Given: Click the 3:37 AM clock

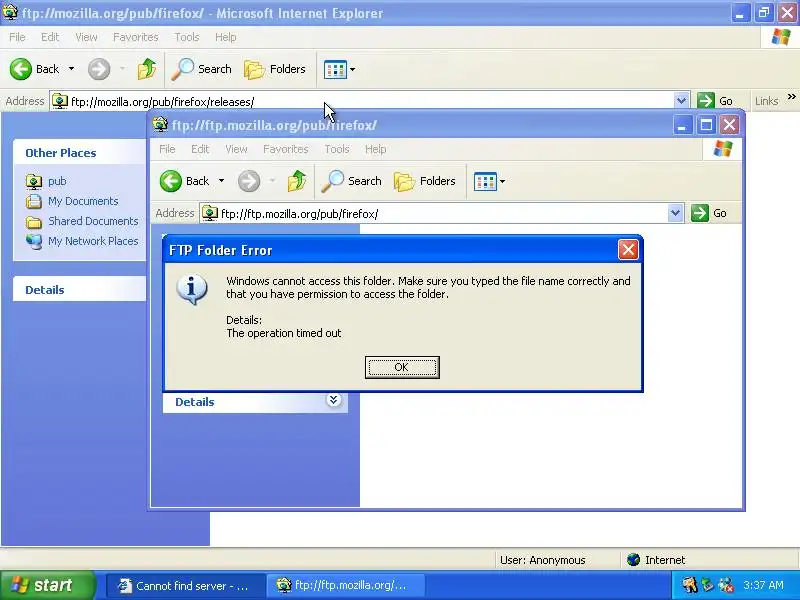Looking at the screenshot, I should click(x=763, y=585).
